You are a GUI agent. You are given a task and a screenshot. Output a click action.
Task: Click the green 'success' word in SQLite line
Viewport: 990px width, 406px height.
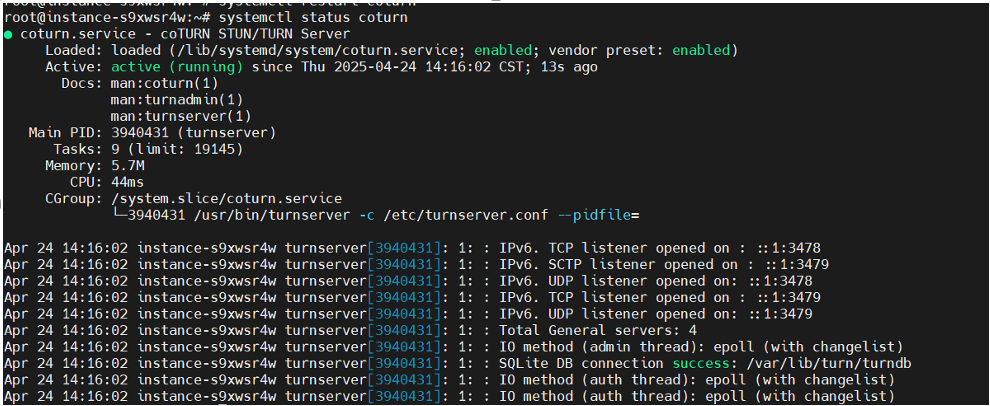[701, 363]
